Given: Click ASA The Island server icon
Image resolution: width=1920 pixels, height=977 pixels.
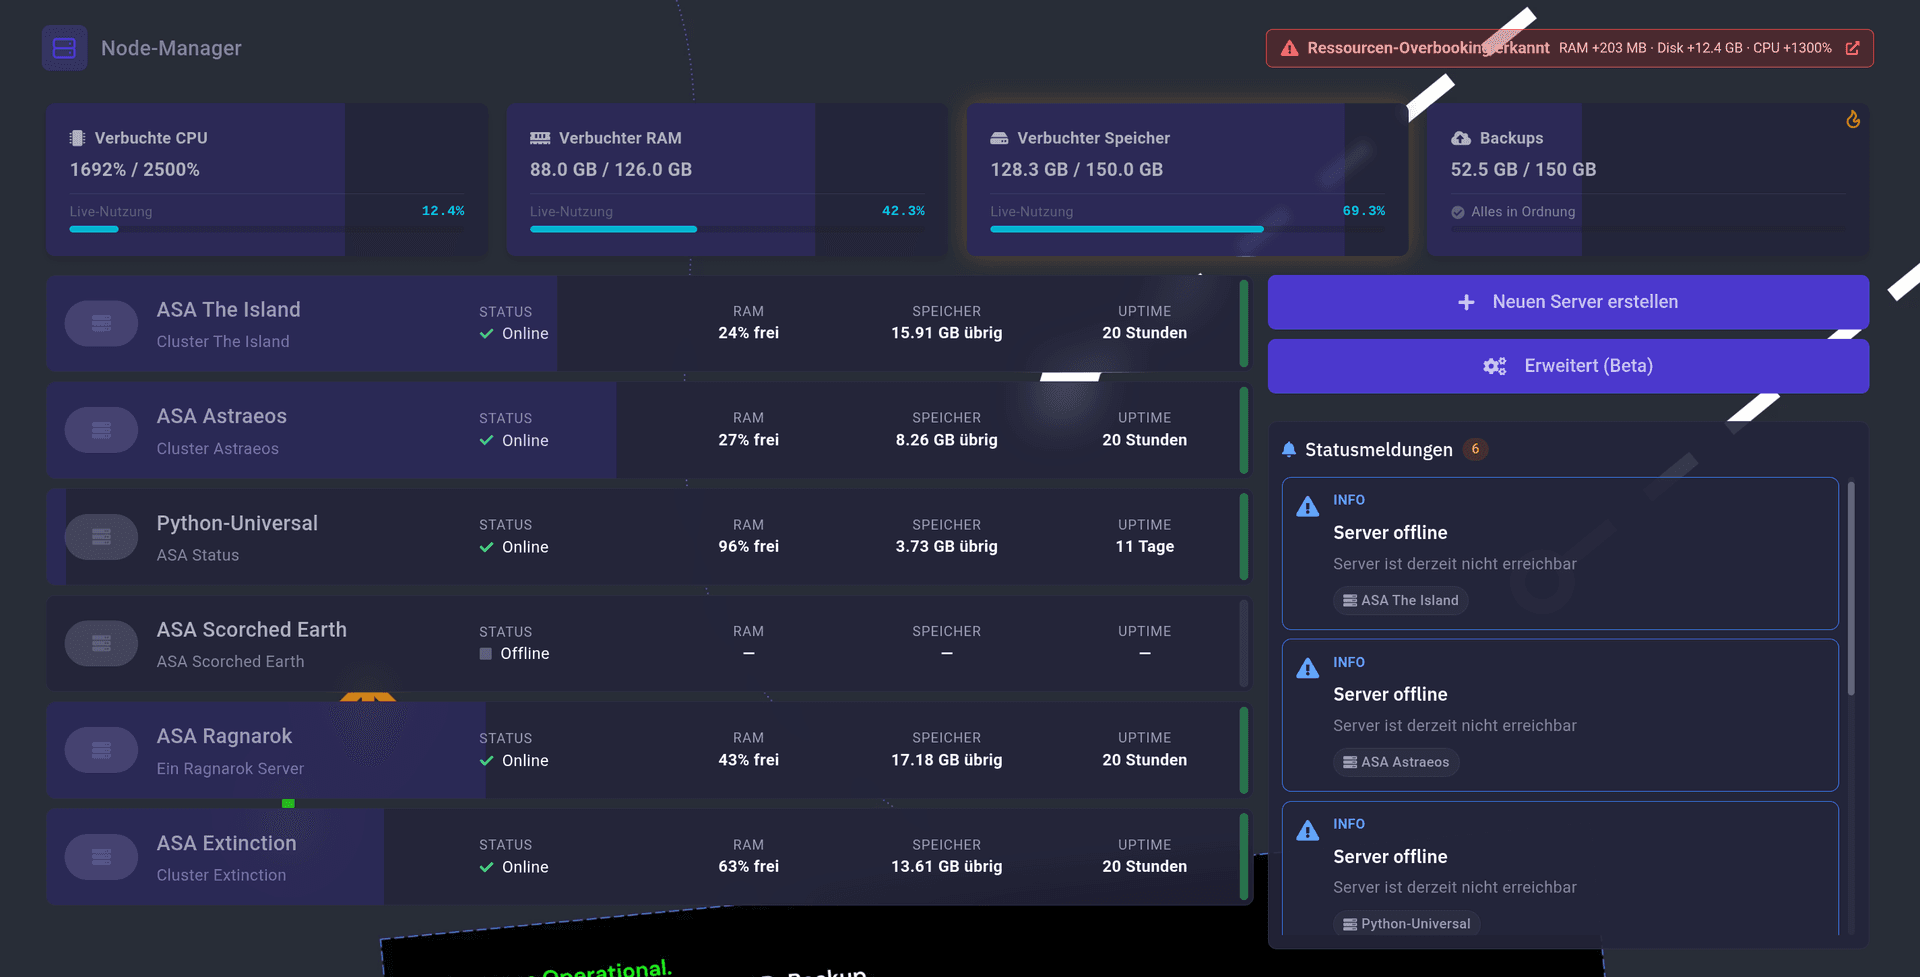Looking at the screenshot, I should (x=101, y=323).
